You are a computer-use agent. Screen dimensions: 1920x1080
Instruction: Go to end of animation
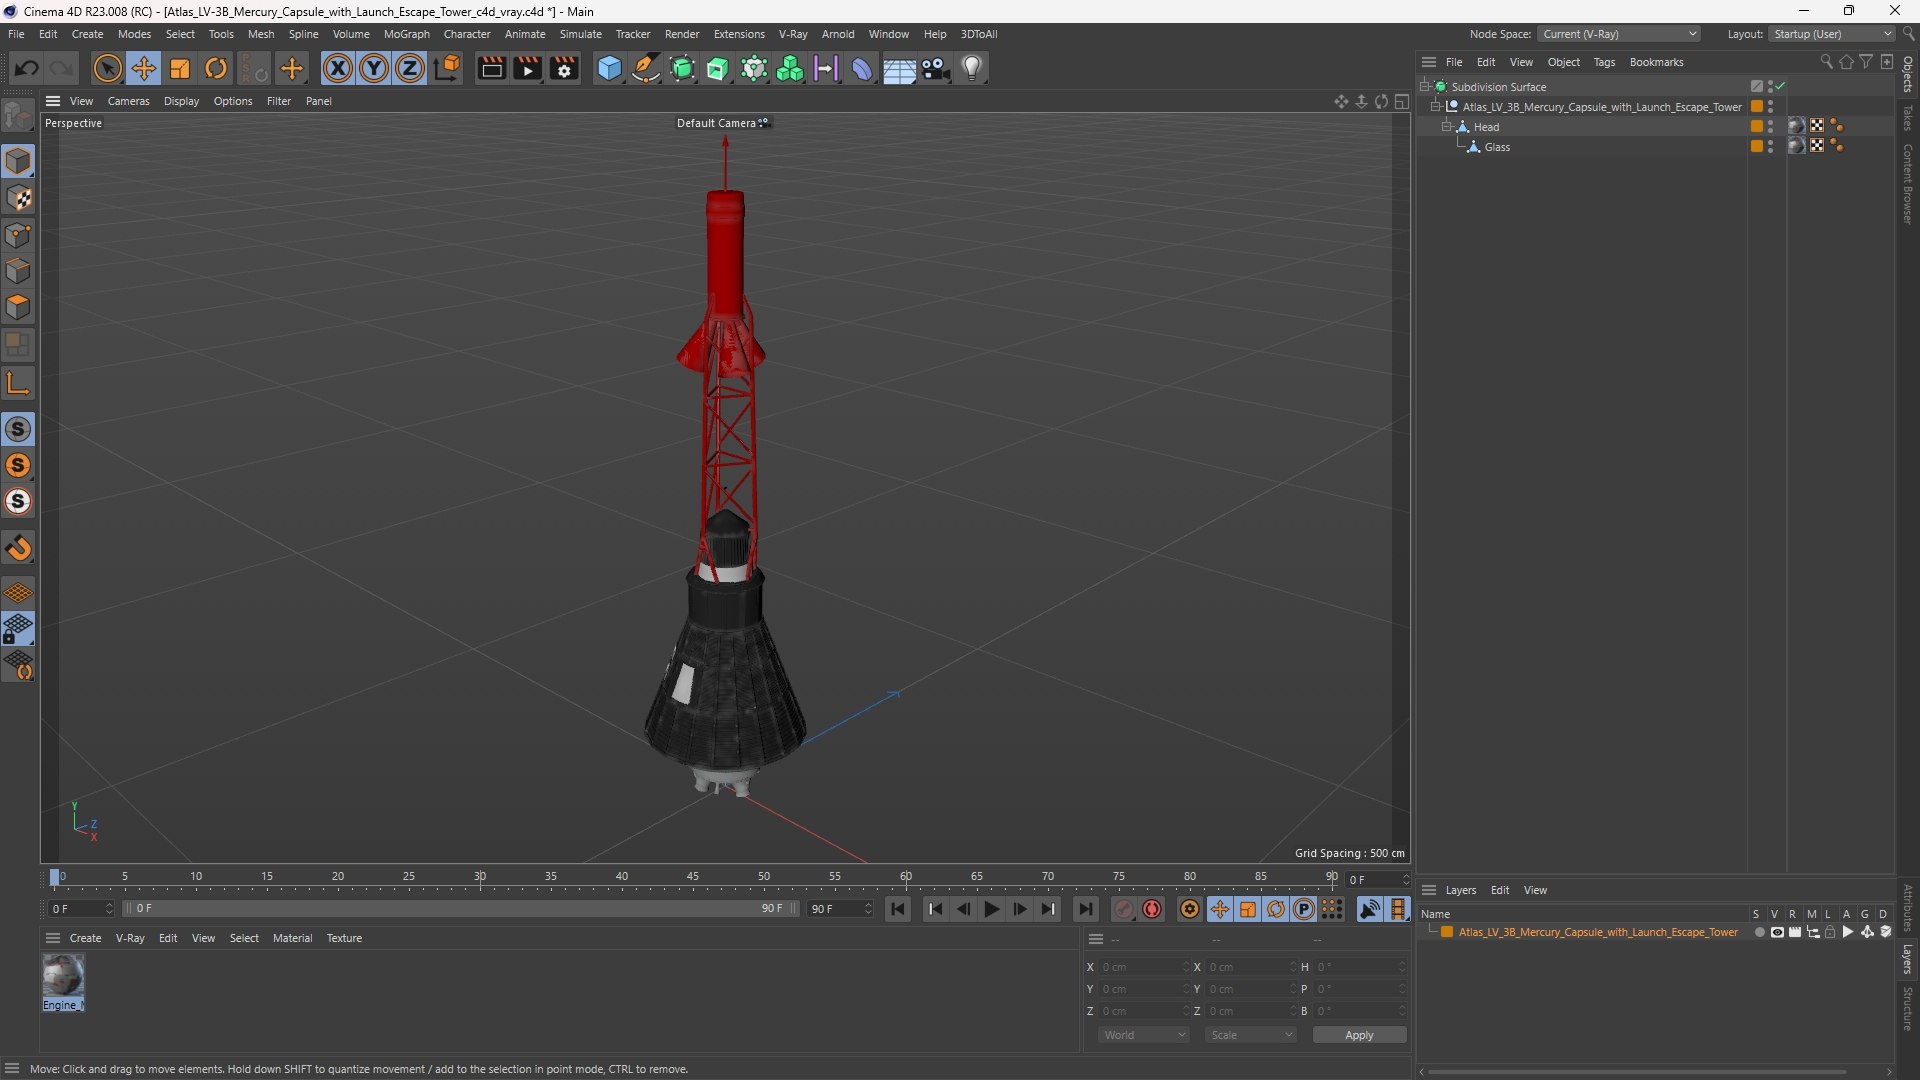1085,909
